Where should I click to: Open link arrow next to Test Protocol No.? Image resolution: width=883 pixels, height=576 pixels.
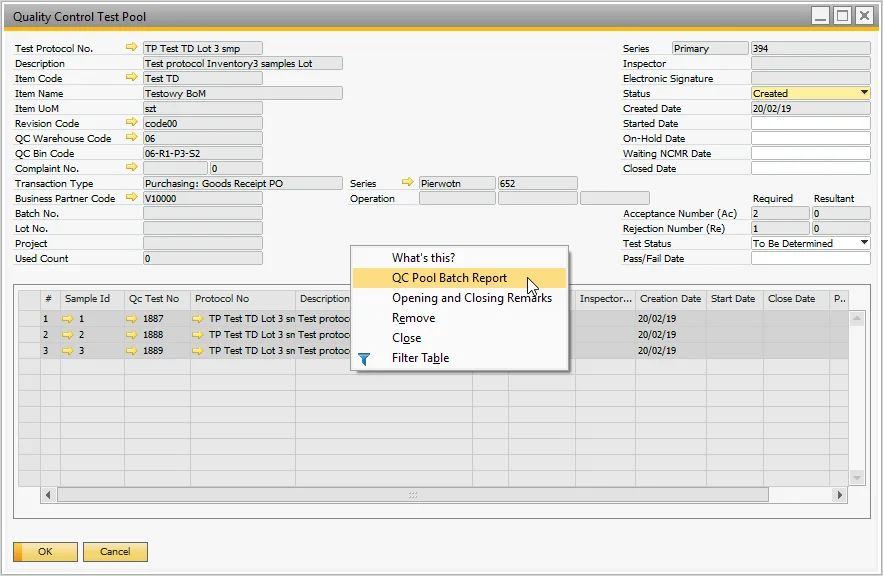click(x=131, y=47)
